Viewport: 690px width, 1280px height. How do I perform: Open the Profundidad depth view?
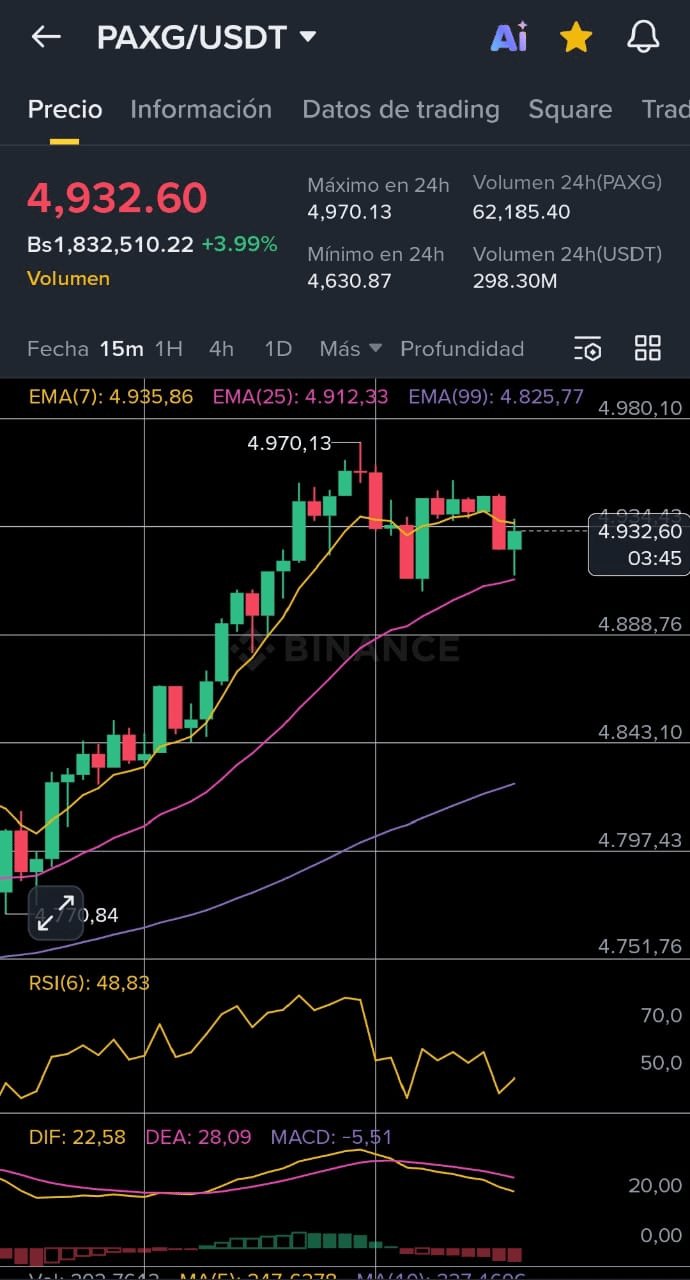point(462,348)
